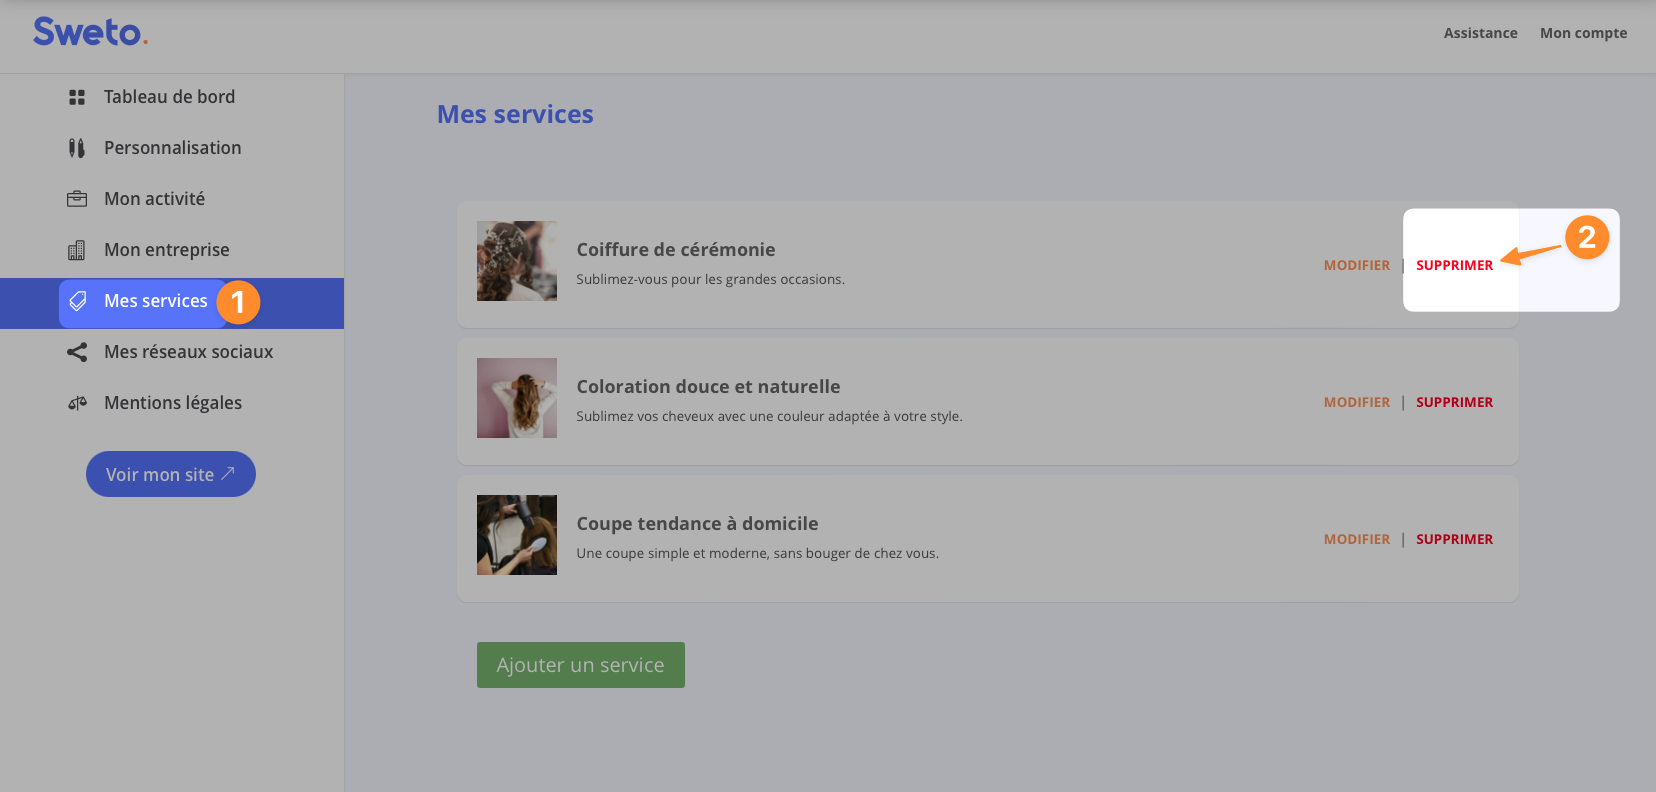This screenshot has height=792, width=1656.
Task: Click the Coiffure de cérémonie thumbnail image
Action: coord(517,261)
